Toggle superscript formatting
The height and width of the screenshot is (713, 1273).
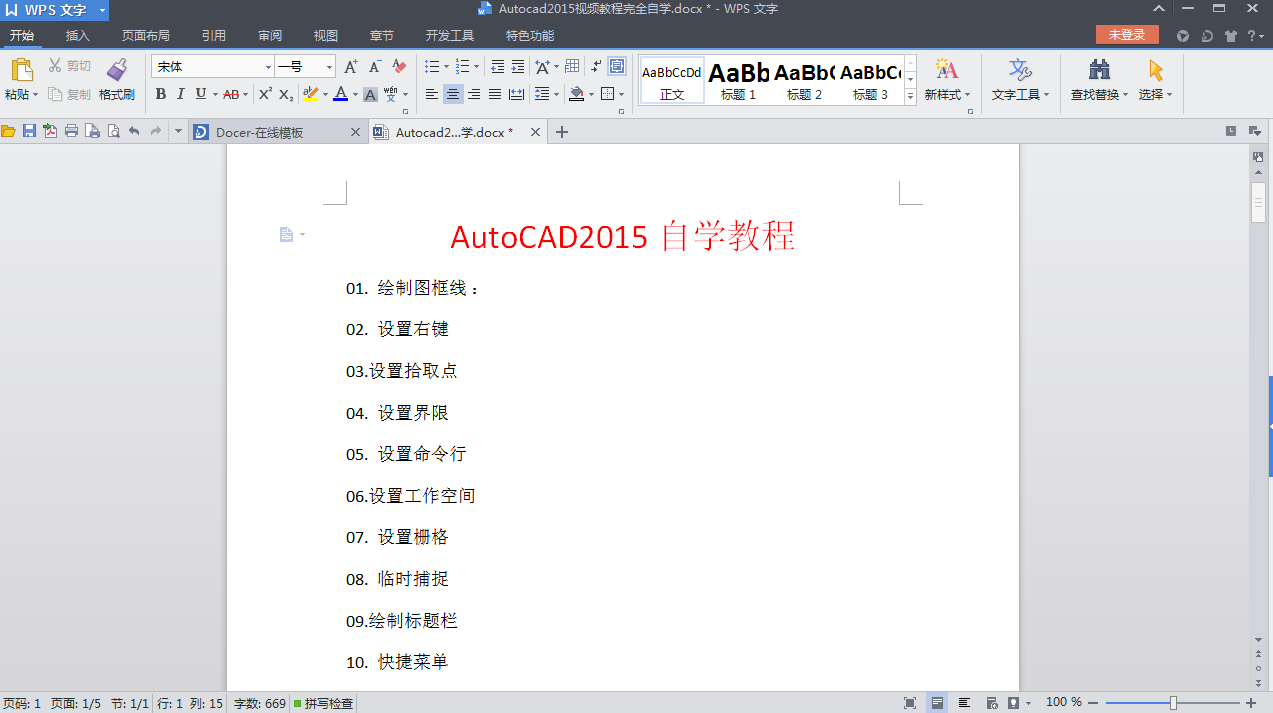(x=265, y=94)
